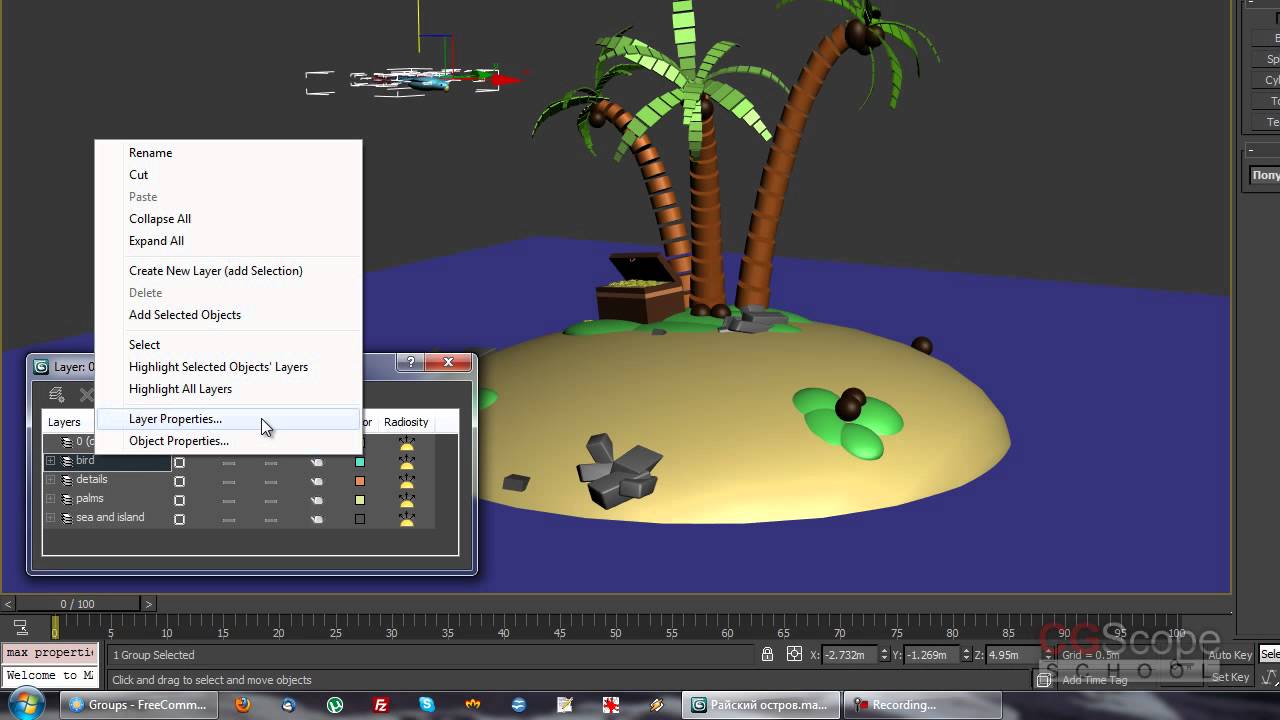Toggle the current-layer box for sea and island
The width and height of the screenshot is (1280, 720).
pos(180,519)
